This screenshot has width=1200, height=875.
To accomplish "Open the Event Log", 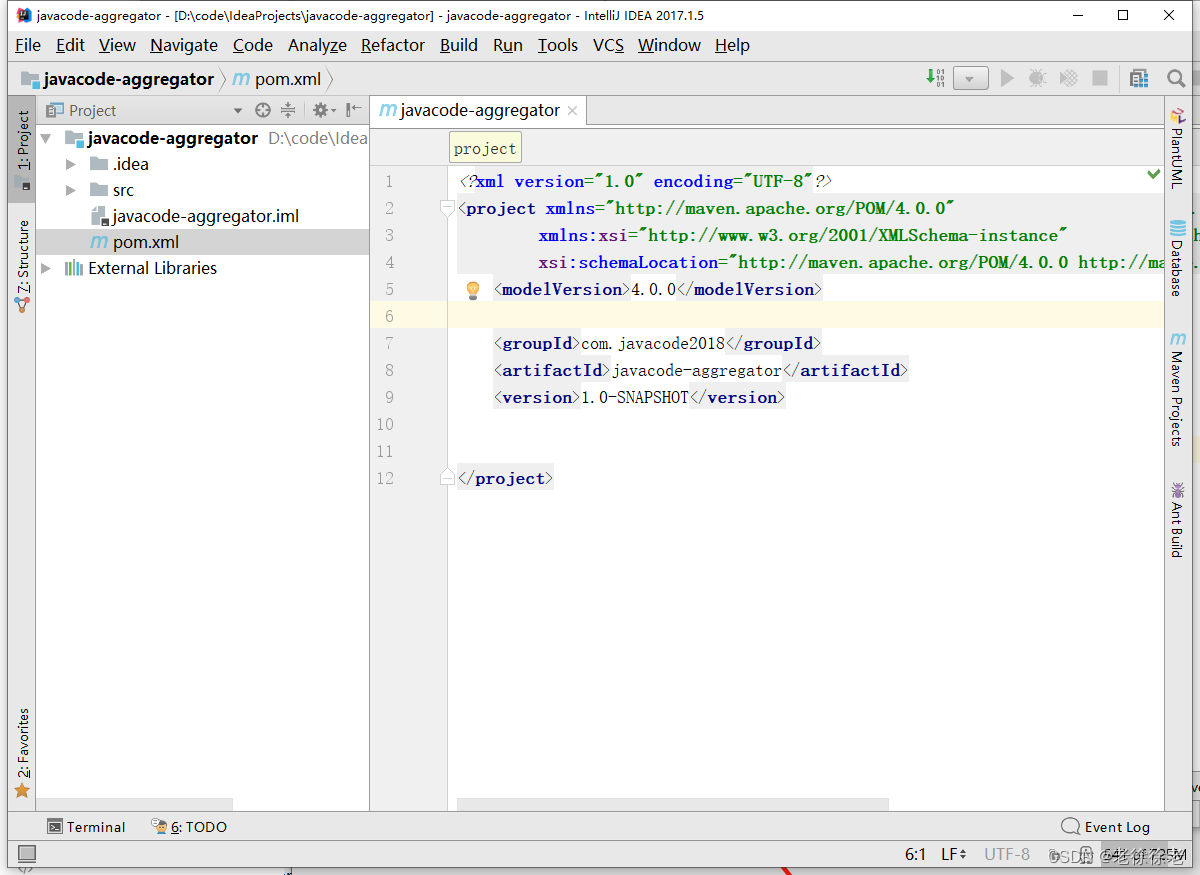I will tap(1106, 827).
